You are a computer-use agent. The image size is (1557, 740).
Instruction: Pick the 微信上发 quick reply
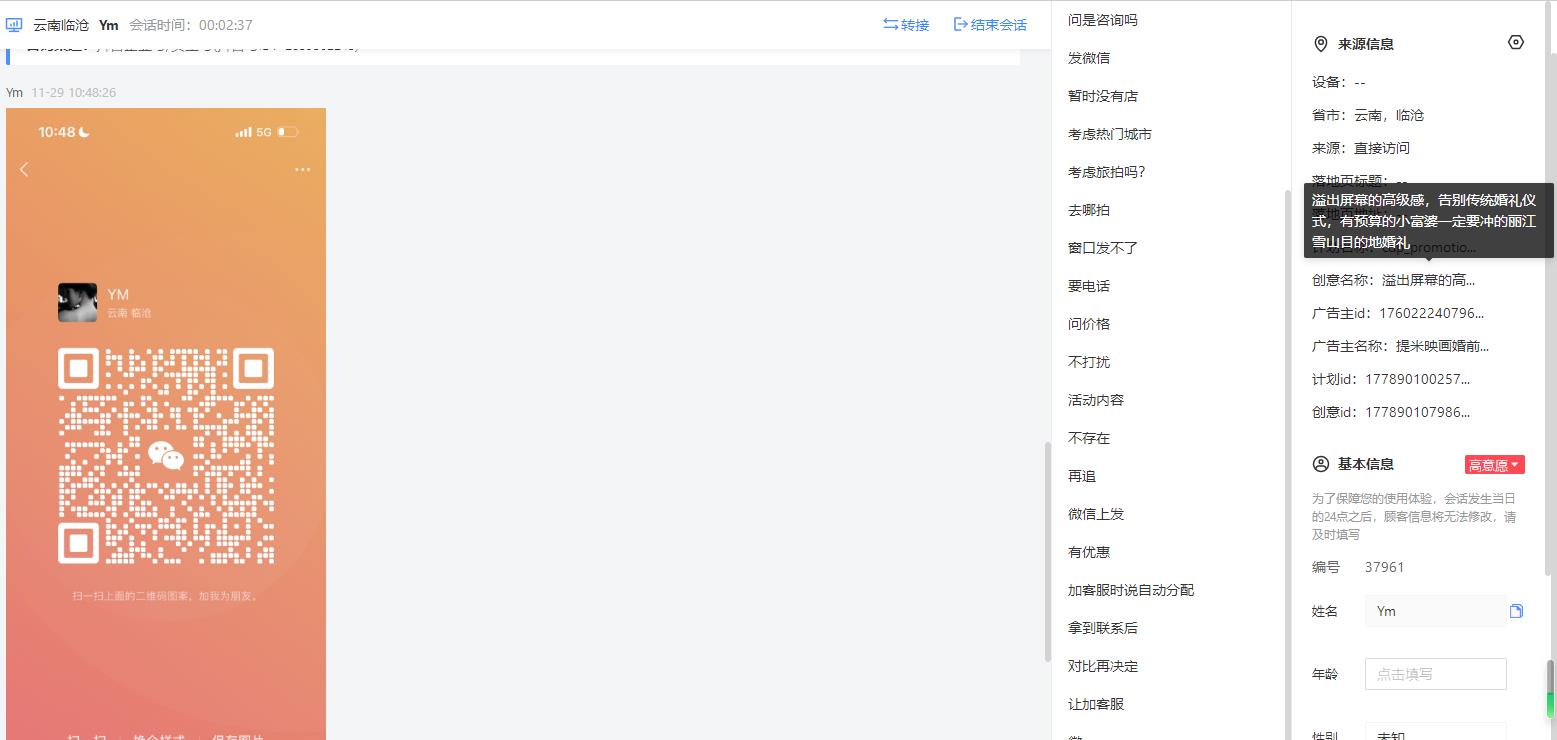pyautogui.click(x=1096, y=514)
